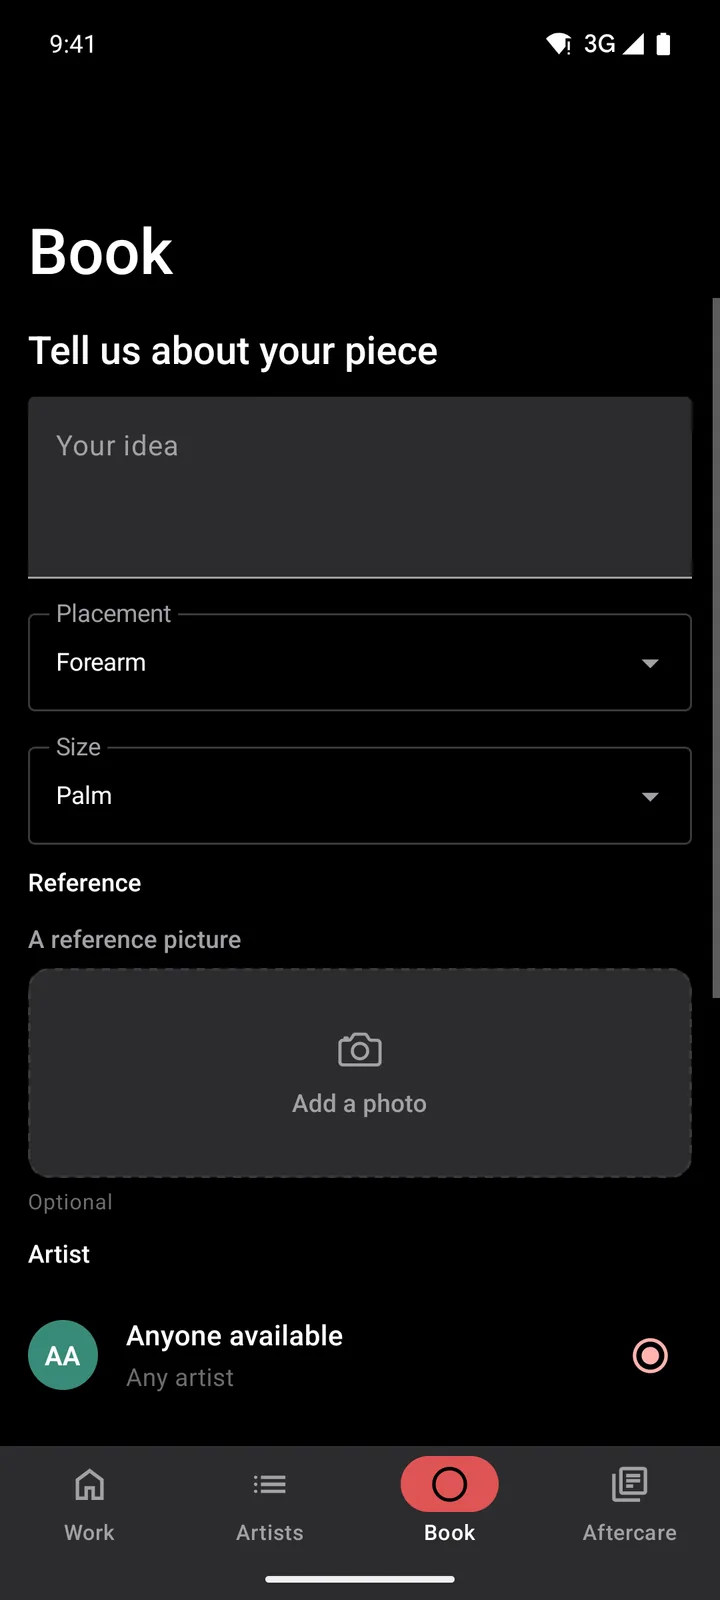Tap the Wi-Fi status icon
This screenshot has height=1600, width=720.
pyautogui.click(x=558, y=43)
